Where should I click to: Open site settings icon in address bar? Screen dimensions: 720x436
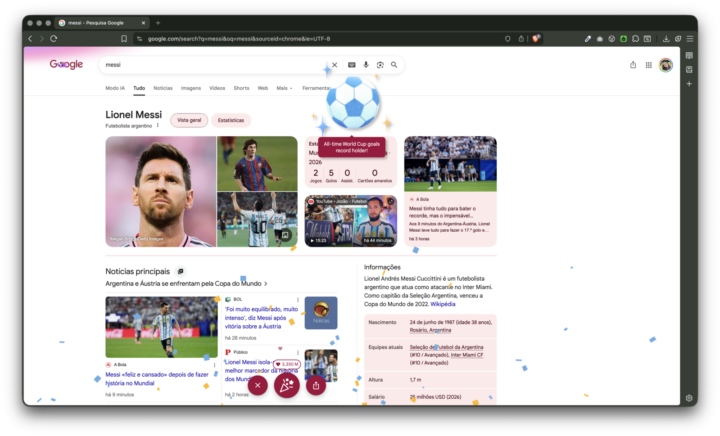140,39
